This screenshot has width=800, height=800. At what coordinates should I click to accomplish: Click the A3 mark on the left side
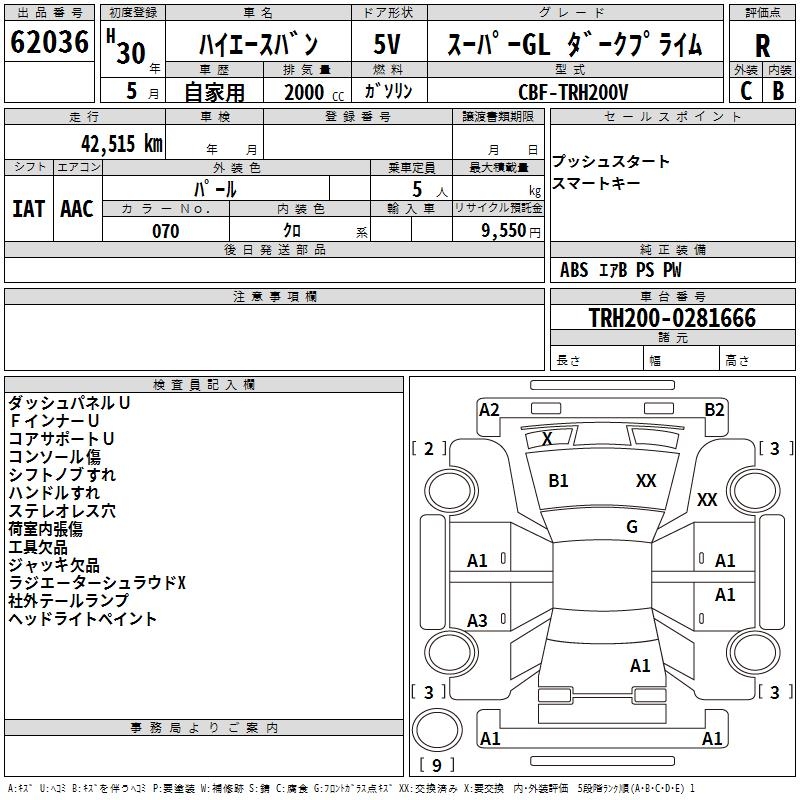click(477, 621)
